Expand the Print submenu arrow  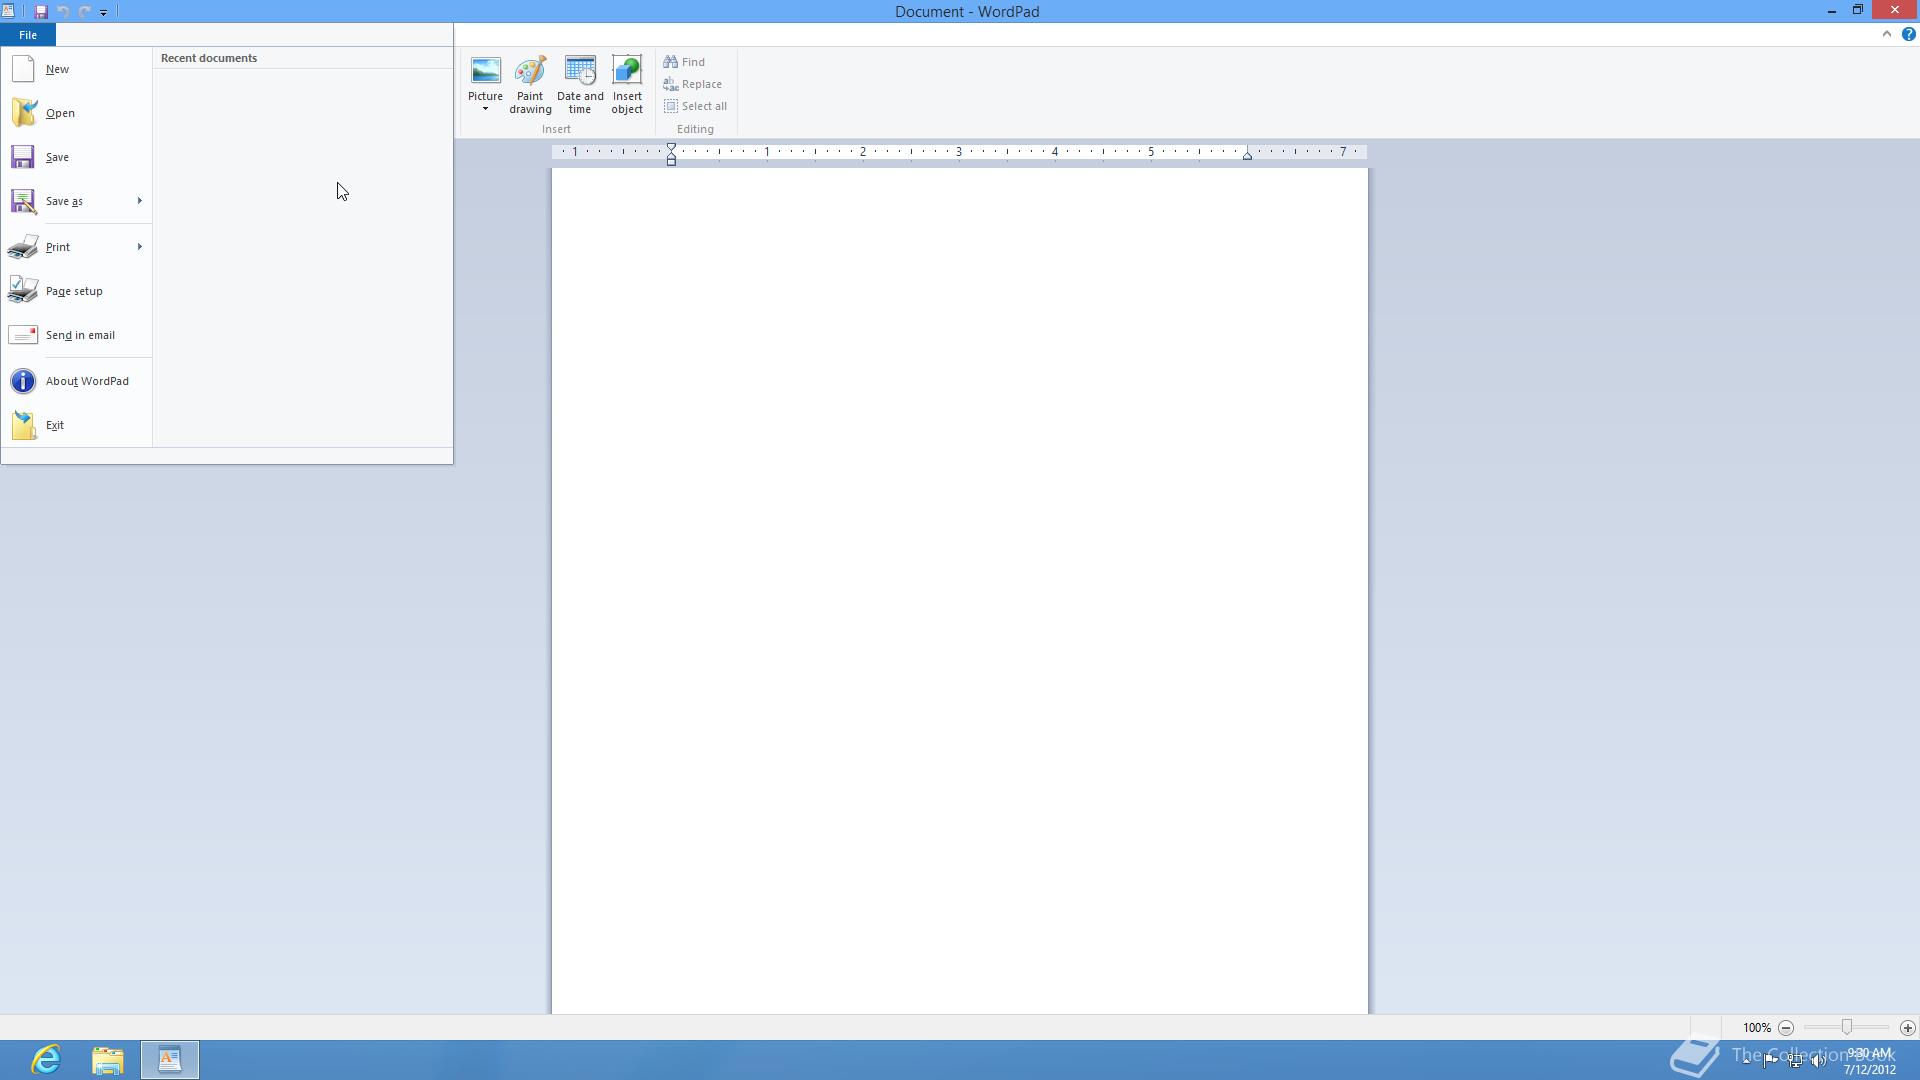pyautogui.click(x=140, y=247)
